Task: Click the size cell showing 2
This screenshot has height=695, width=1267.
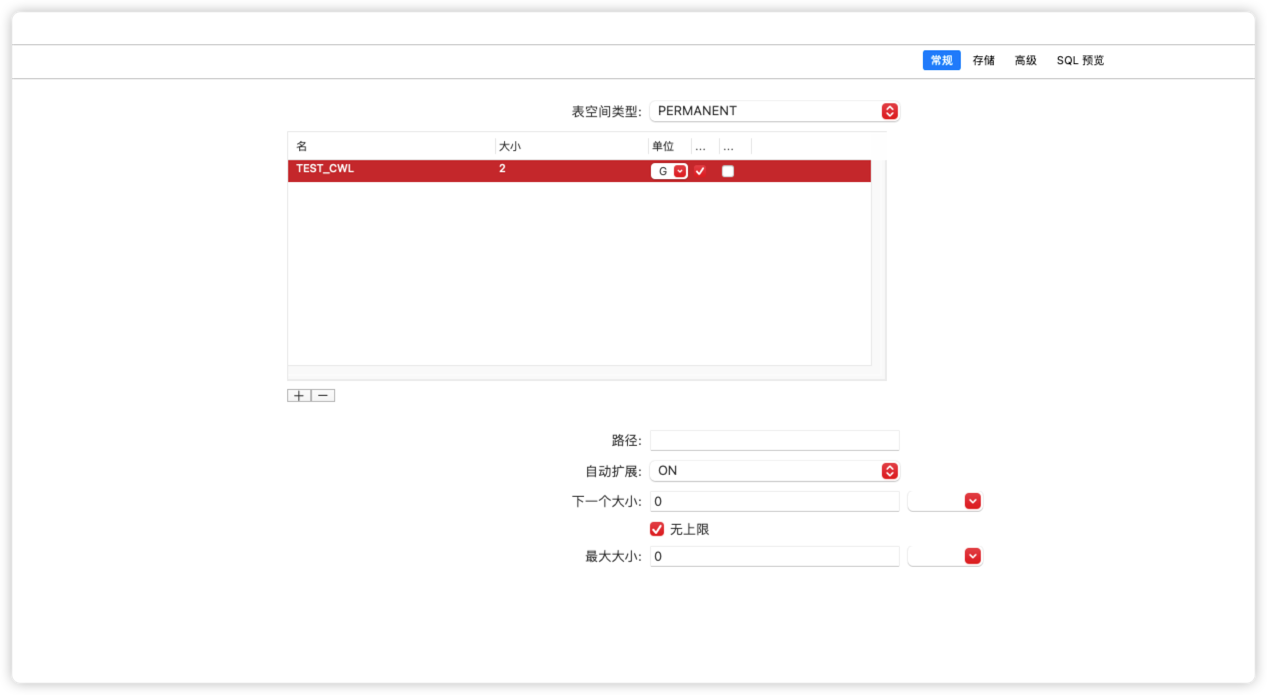Action: tap(571, 170)
